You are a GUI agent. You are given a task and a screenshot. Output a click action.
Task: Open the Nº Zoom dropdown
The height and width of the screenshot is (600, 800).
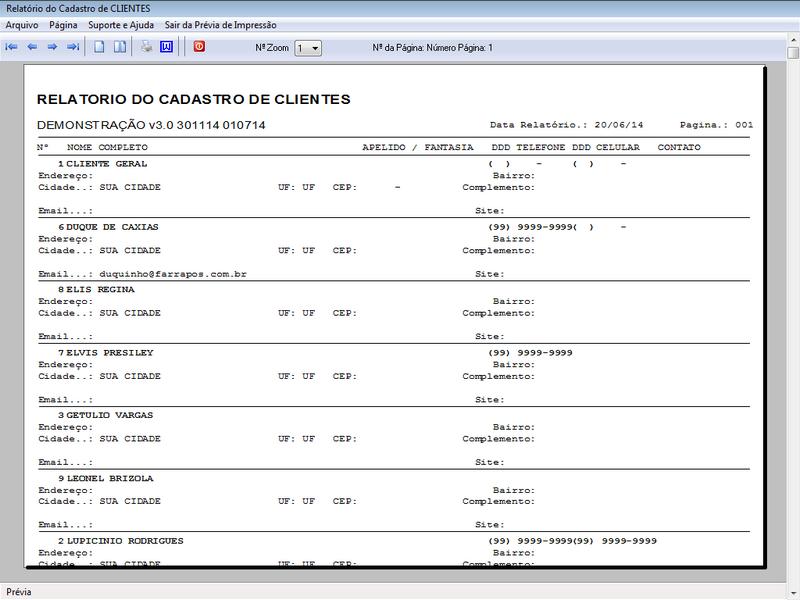point(308,48)
